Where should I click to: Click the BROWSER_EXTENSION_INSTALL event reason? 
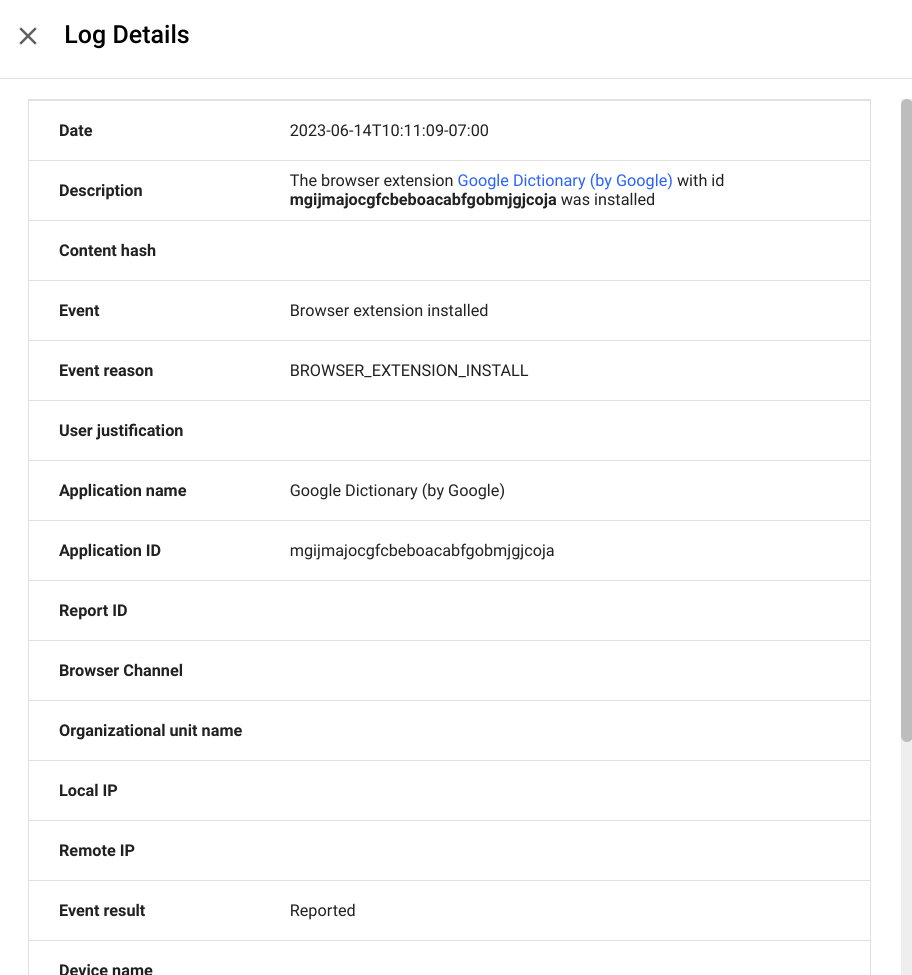(408, 371)
